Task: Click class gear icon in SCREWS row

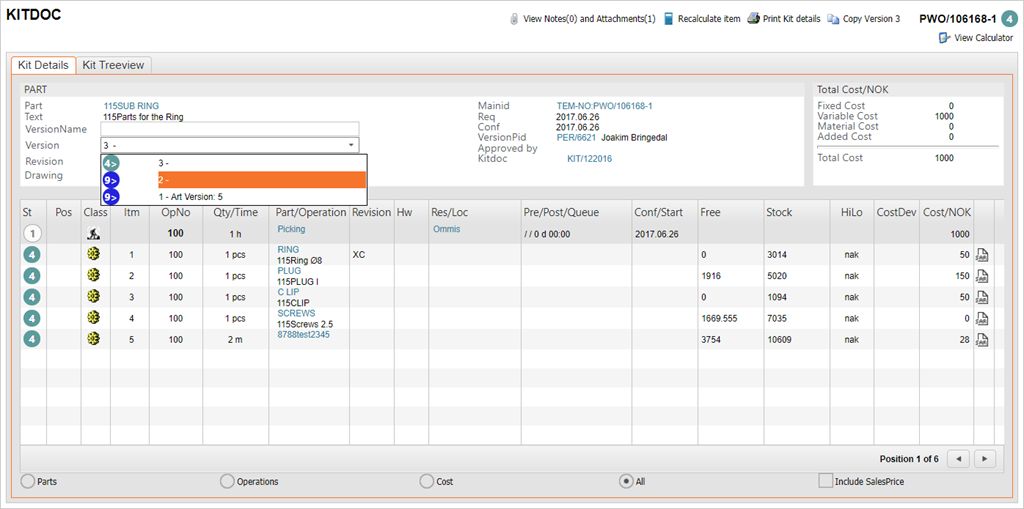Action: click(94, 318)
